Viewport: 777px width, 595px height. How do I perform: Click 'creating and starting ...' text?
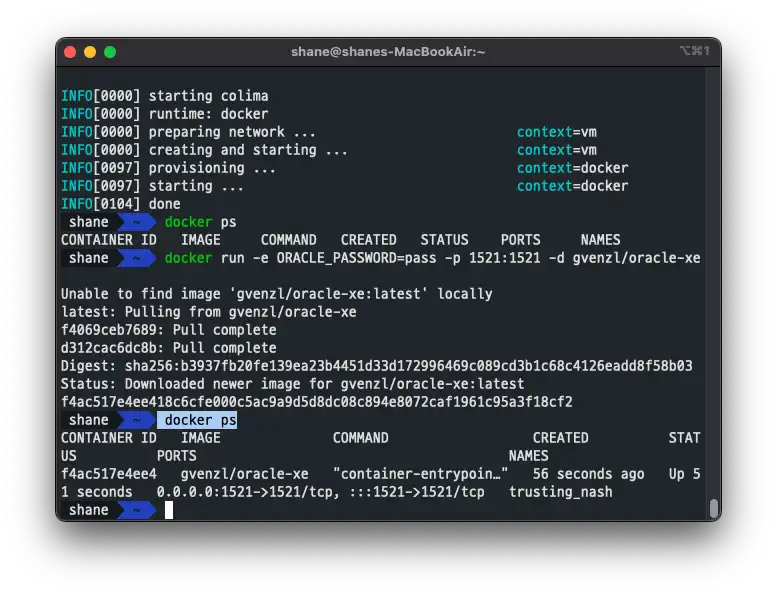pos(248,150)
